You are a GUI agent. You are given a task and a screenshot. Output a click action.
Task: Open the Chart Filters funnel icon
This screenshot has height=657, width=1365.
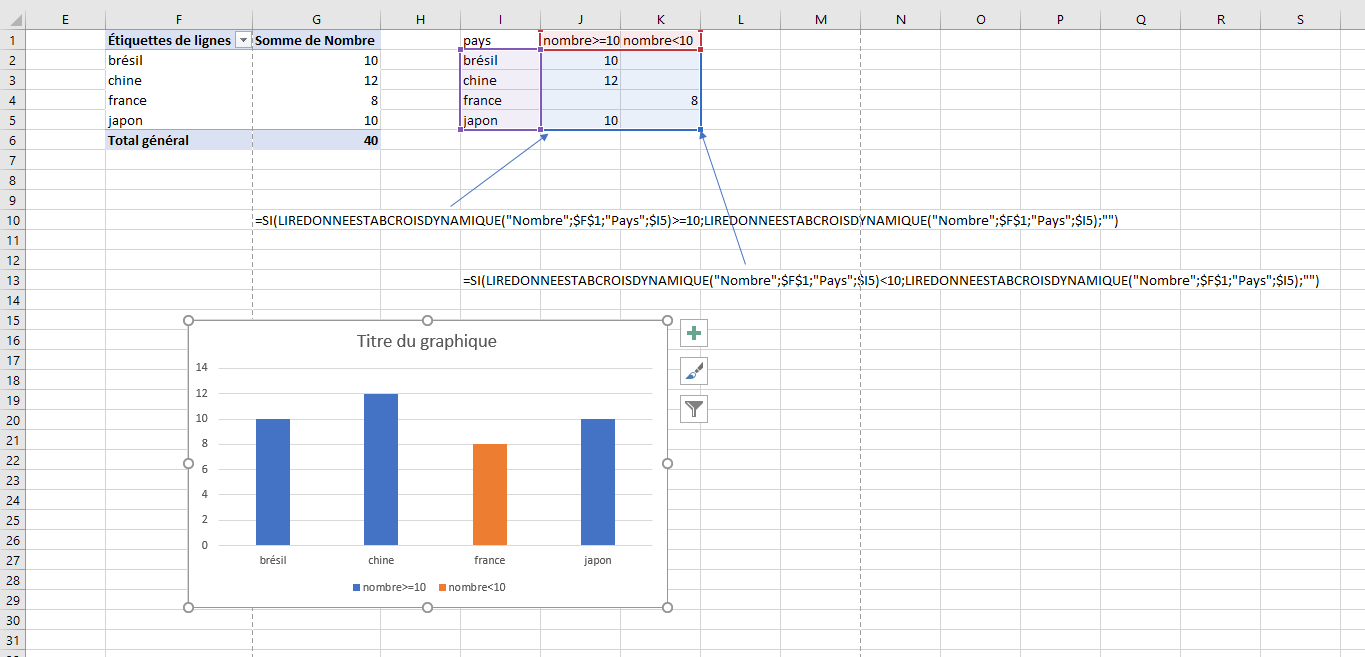693,408
